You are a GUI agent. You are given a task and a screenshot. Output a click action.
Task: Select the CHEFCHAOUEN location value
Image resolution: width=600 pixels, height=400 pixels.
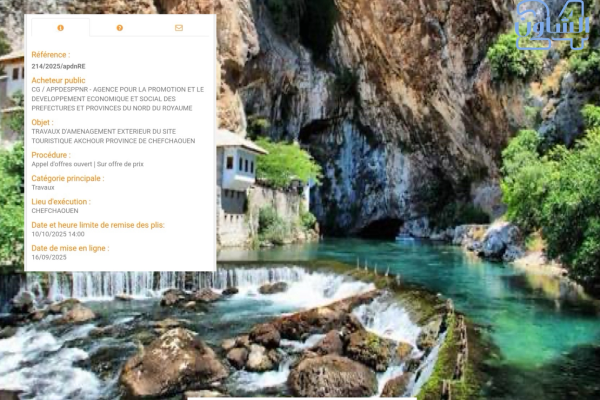pos(55,211)
